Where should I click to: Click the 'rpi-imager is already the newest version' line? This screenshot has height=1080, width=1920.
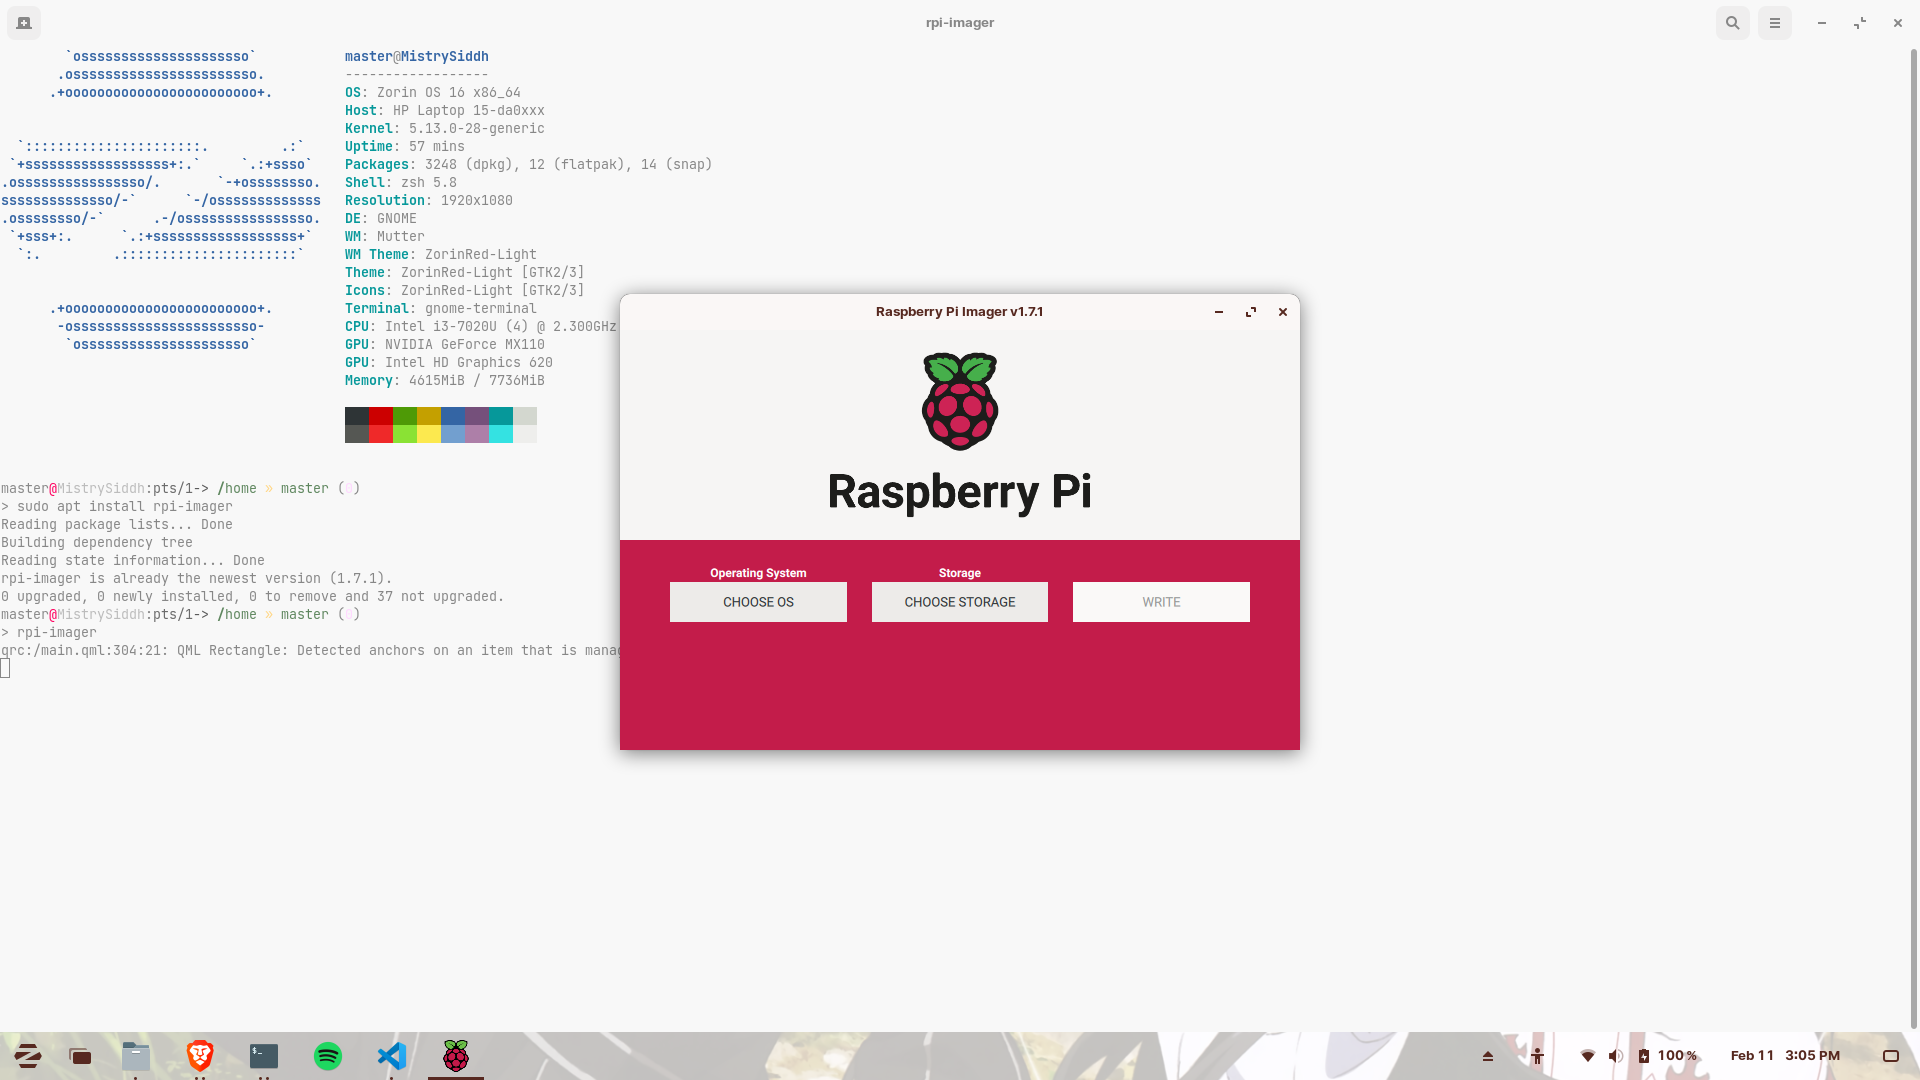pyautogui.click(x=197, y=579)
